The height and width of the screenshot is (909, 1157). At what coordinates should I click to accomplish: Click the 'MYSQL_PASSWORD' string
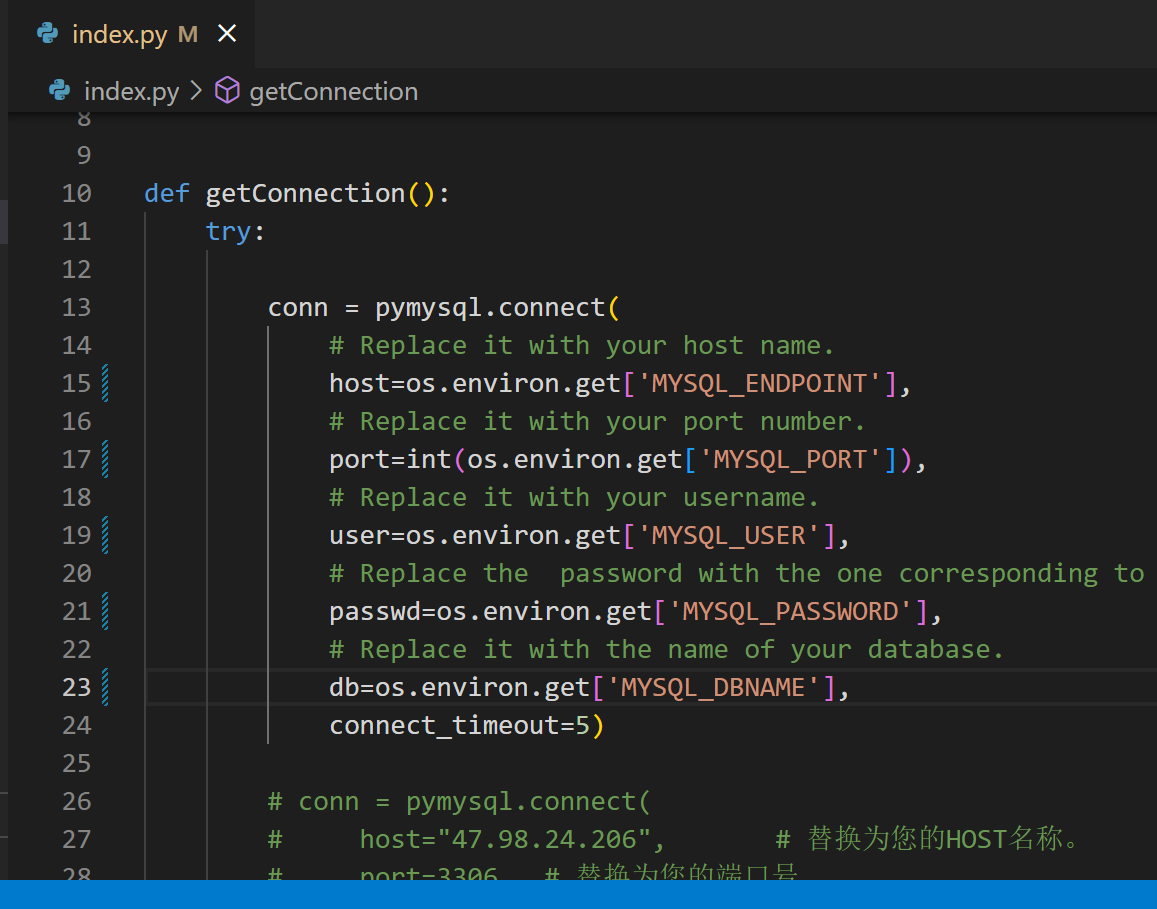tap(790, 612)
